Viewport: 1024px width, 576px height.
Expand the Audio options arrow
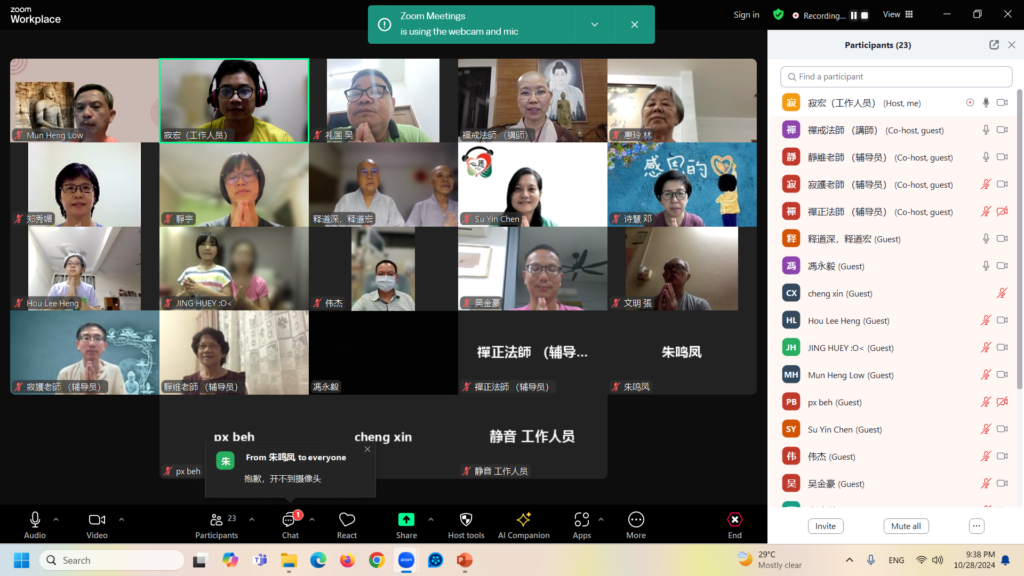pyautogui.click(x=56, y=519)
